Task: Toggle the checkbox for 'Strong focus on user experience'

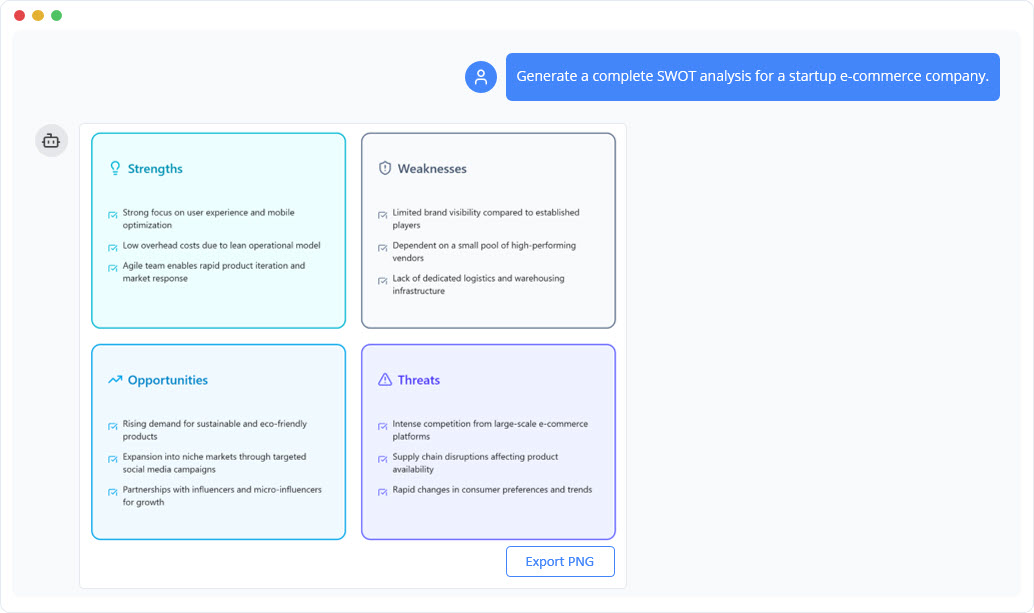Action: (x=112, y=215)
